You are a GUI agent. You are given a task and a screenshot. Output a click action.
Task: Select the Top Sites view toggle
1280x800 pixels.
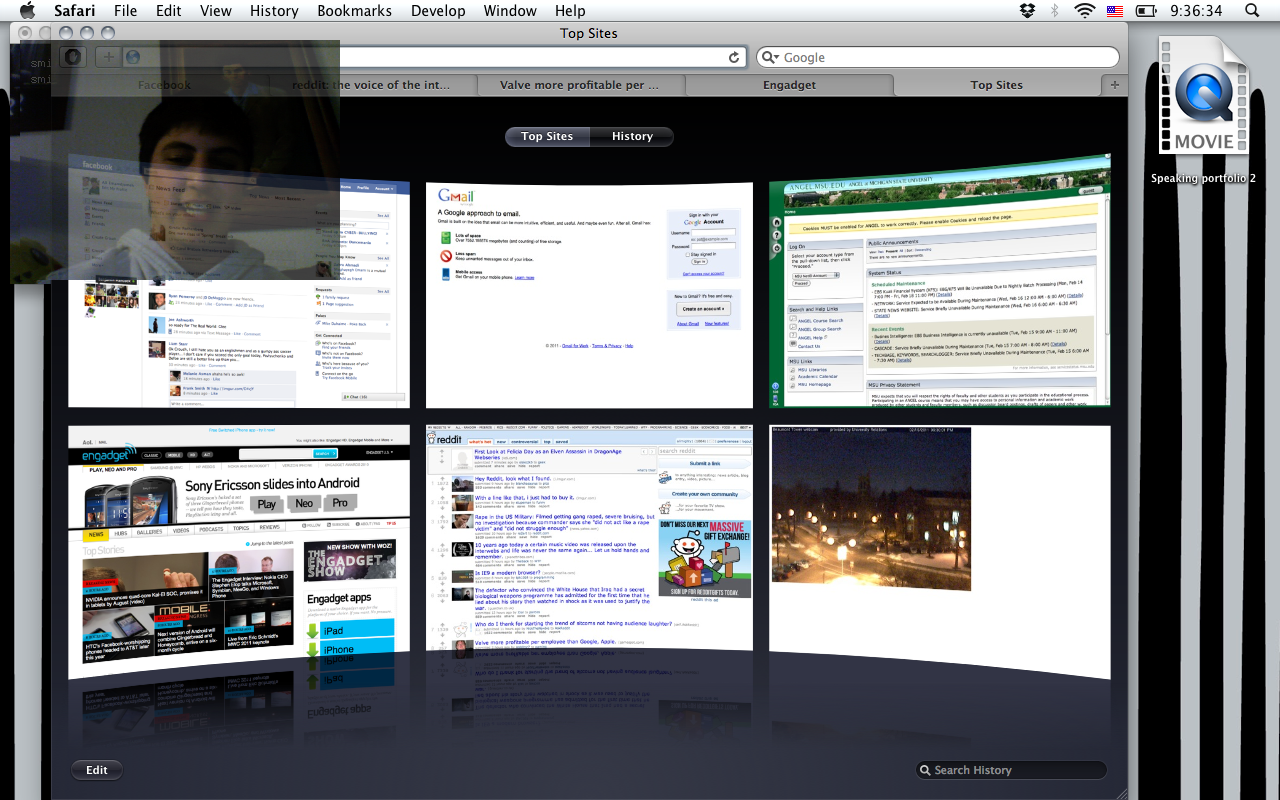point(547,137)
